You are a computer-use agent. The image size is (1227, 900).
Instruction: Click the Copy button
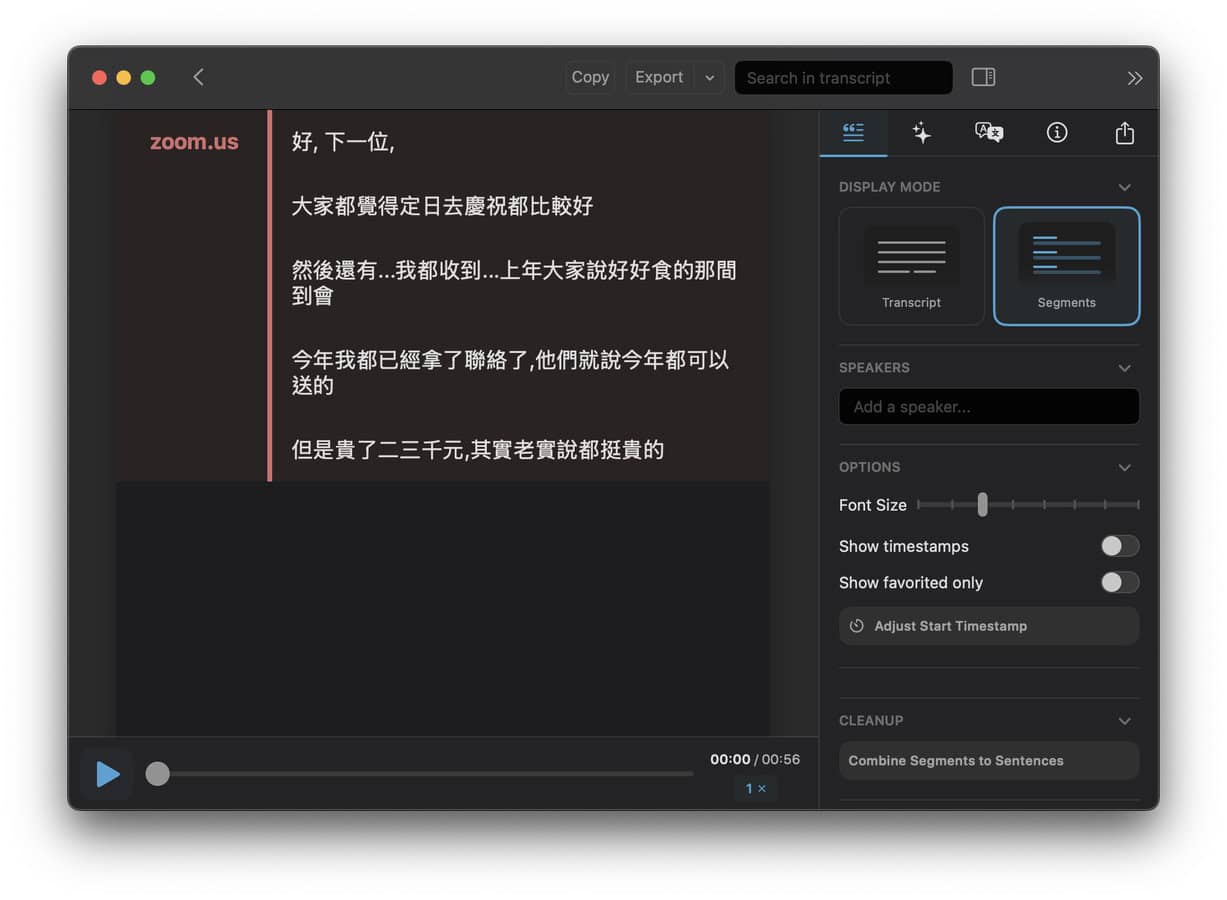[x=590, y=77]
